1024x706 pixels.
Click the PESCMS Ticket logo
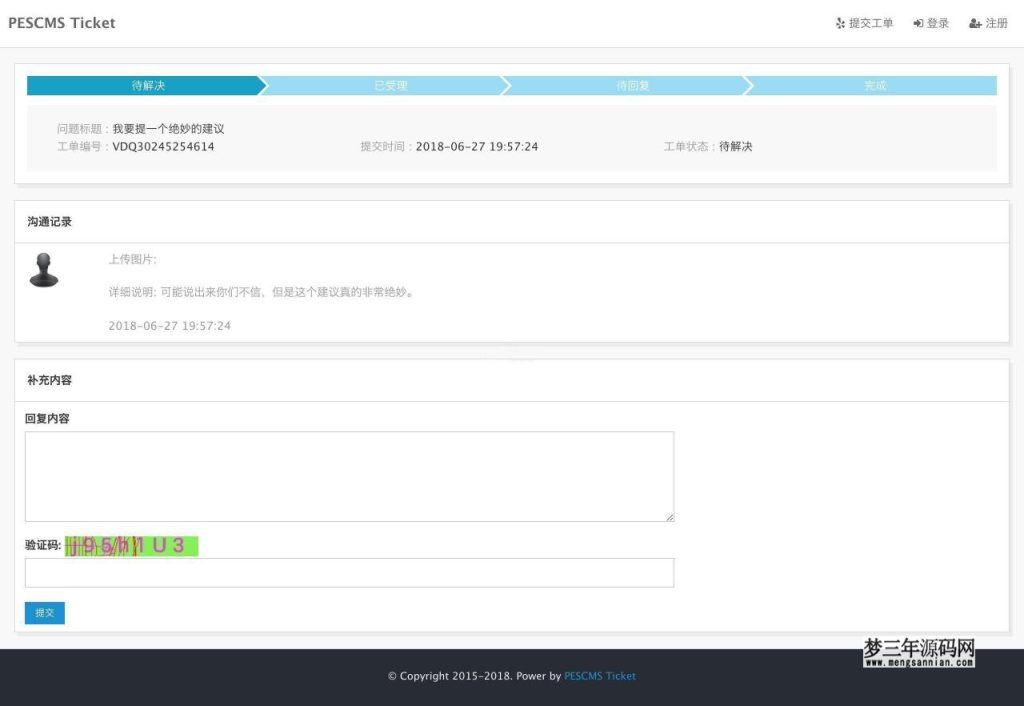click(61, 22)
